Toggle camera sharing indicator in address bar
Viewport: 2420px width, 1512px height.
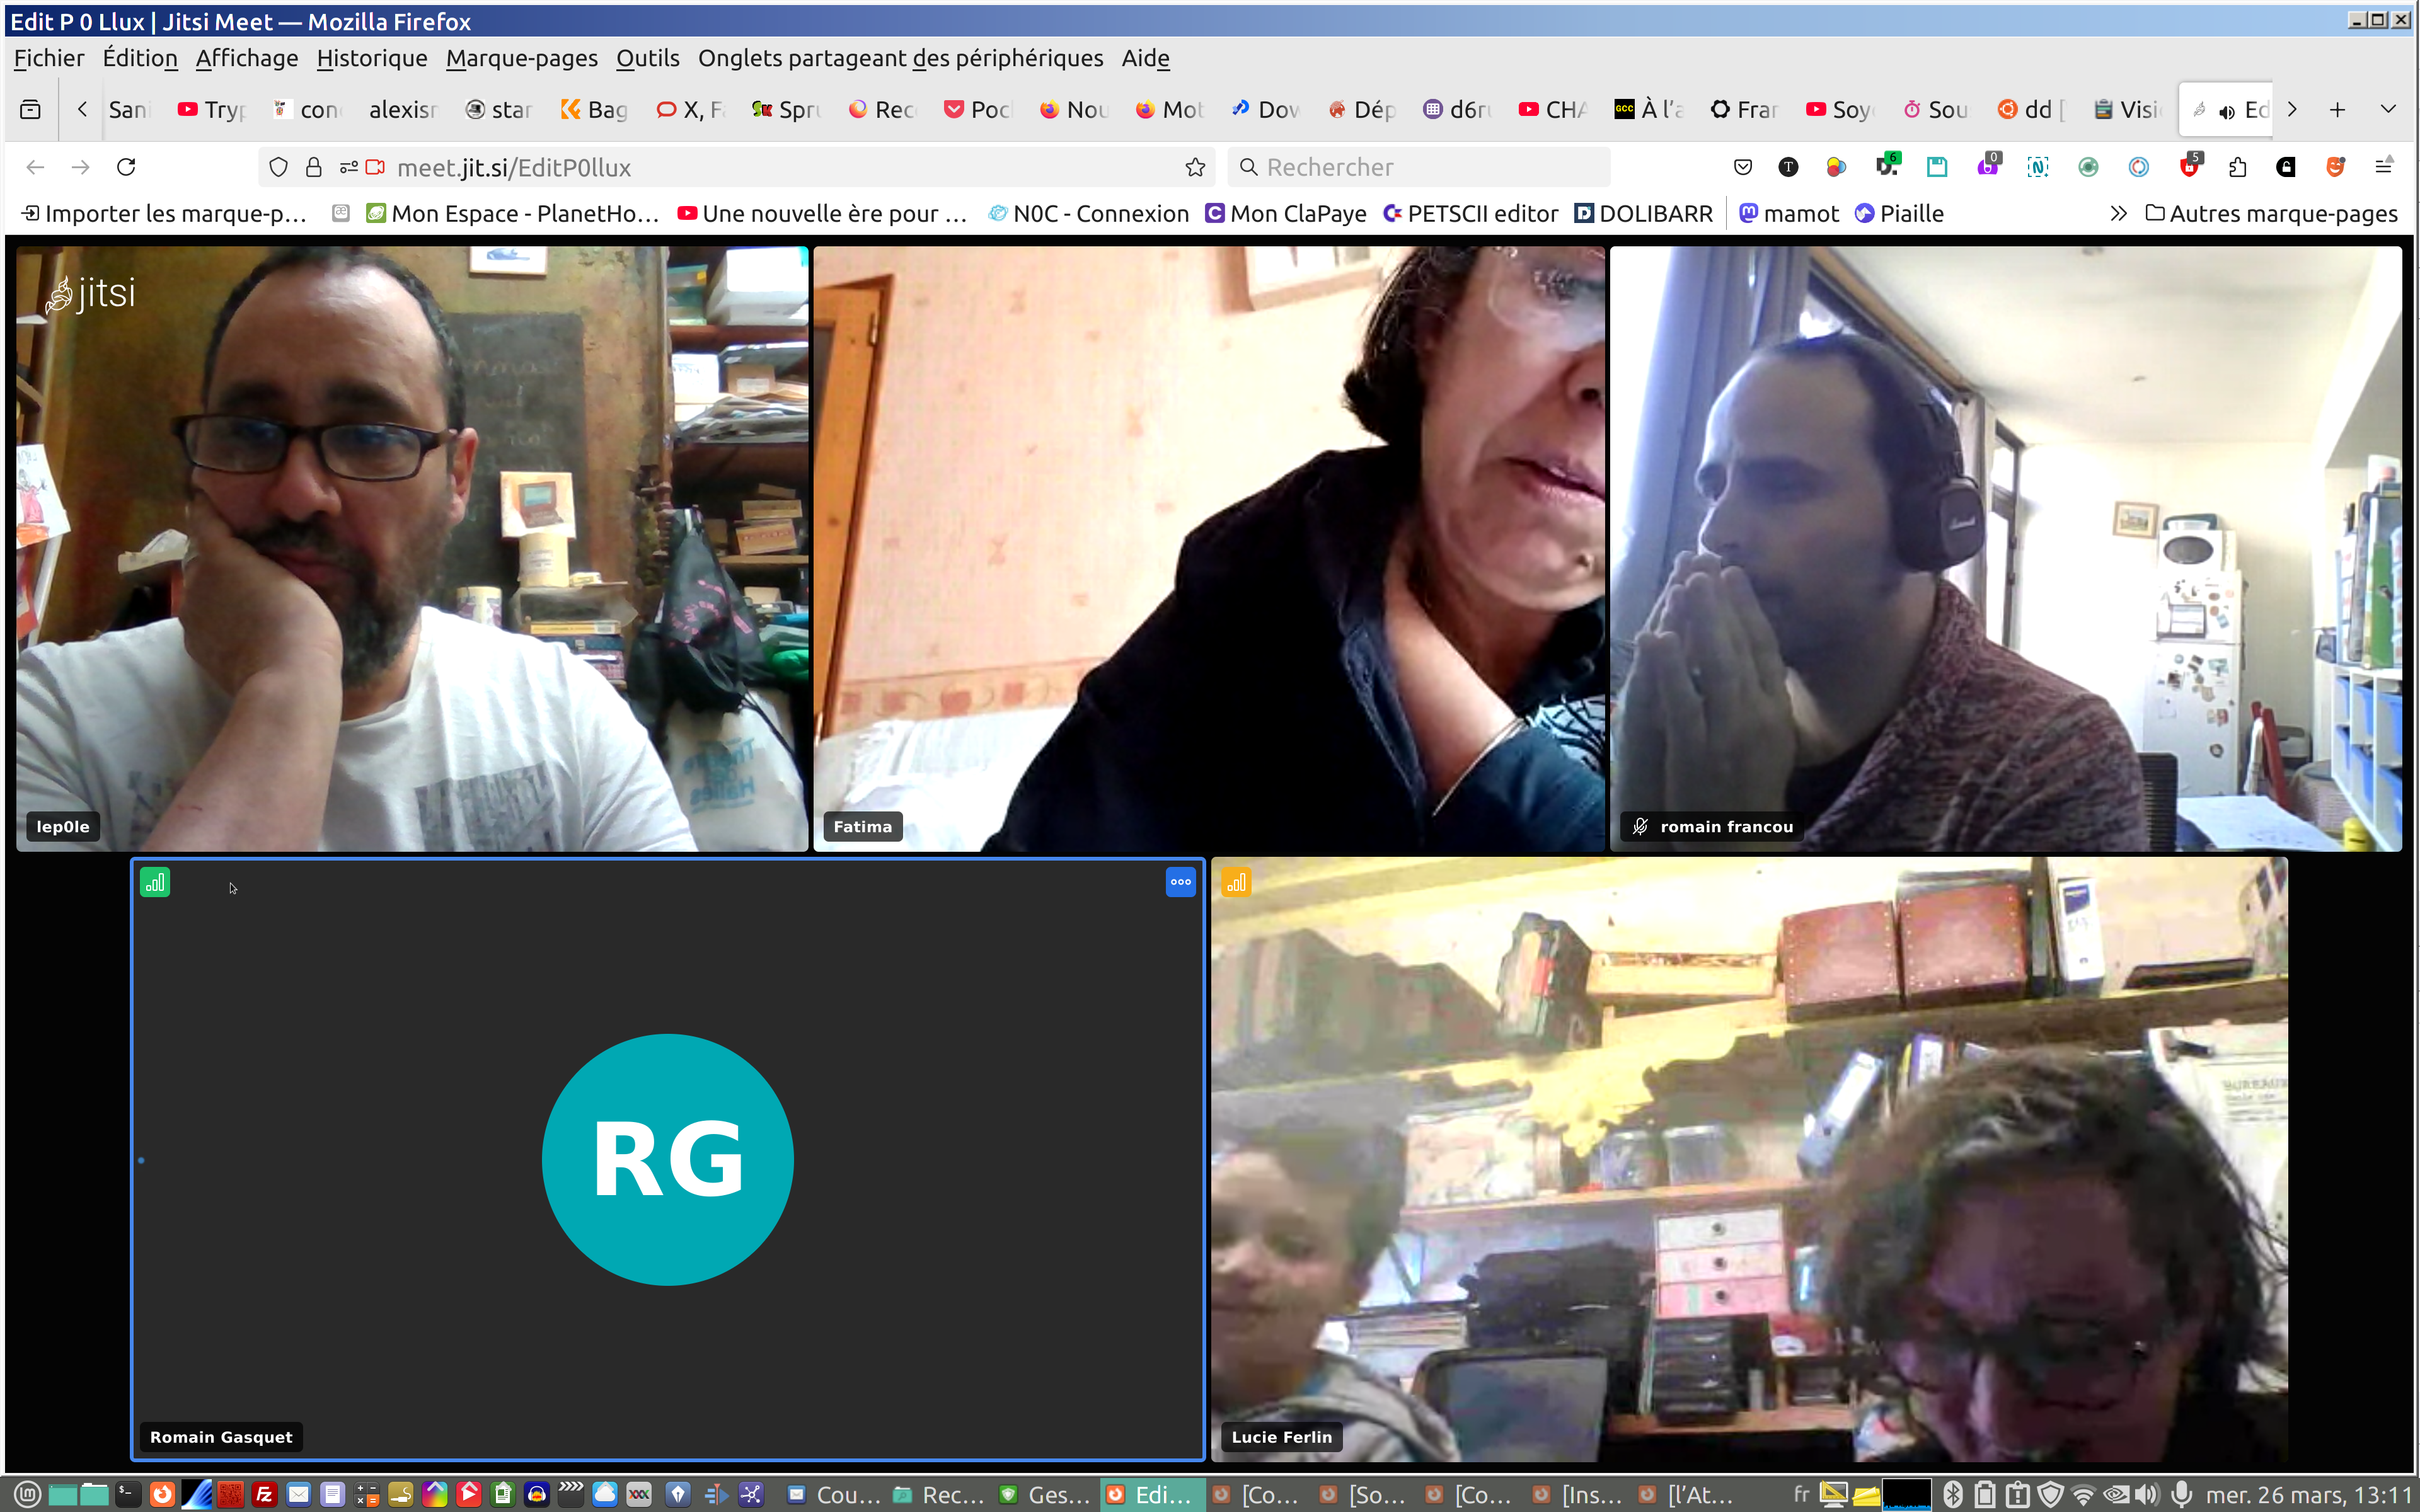click(375, 167)
